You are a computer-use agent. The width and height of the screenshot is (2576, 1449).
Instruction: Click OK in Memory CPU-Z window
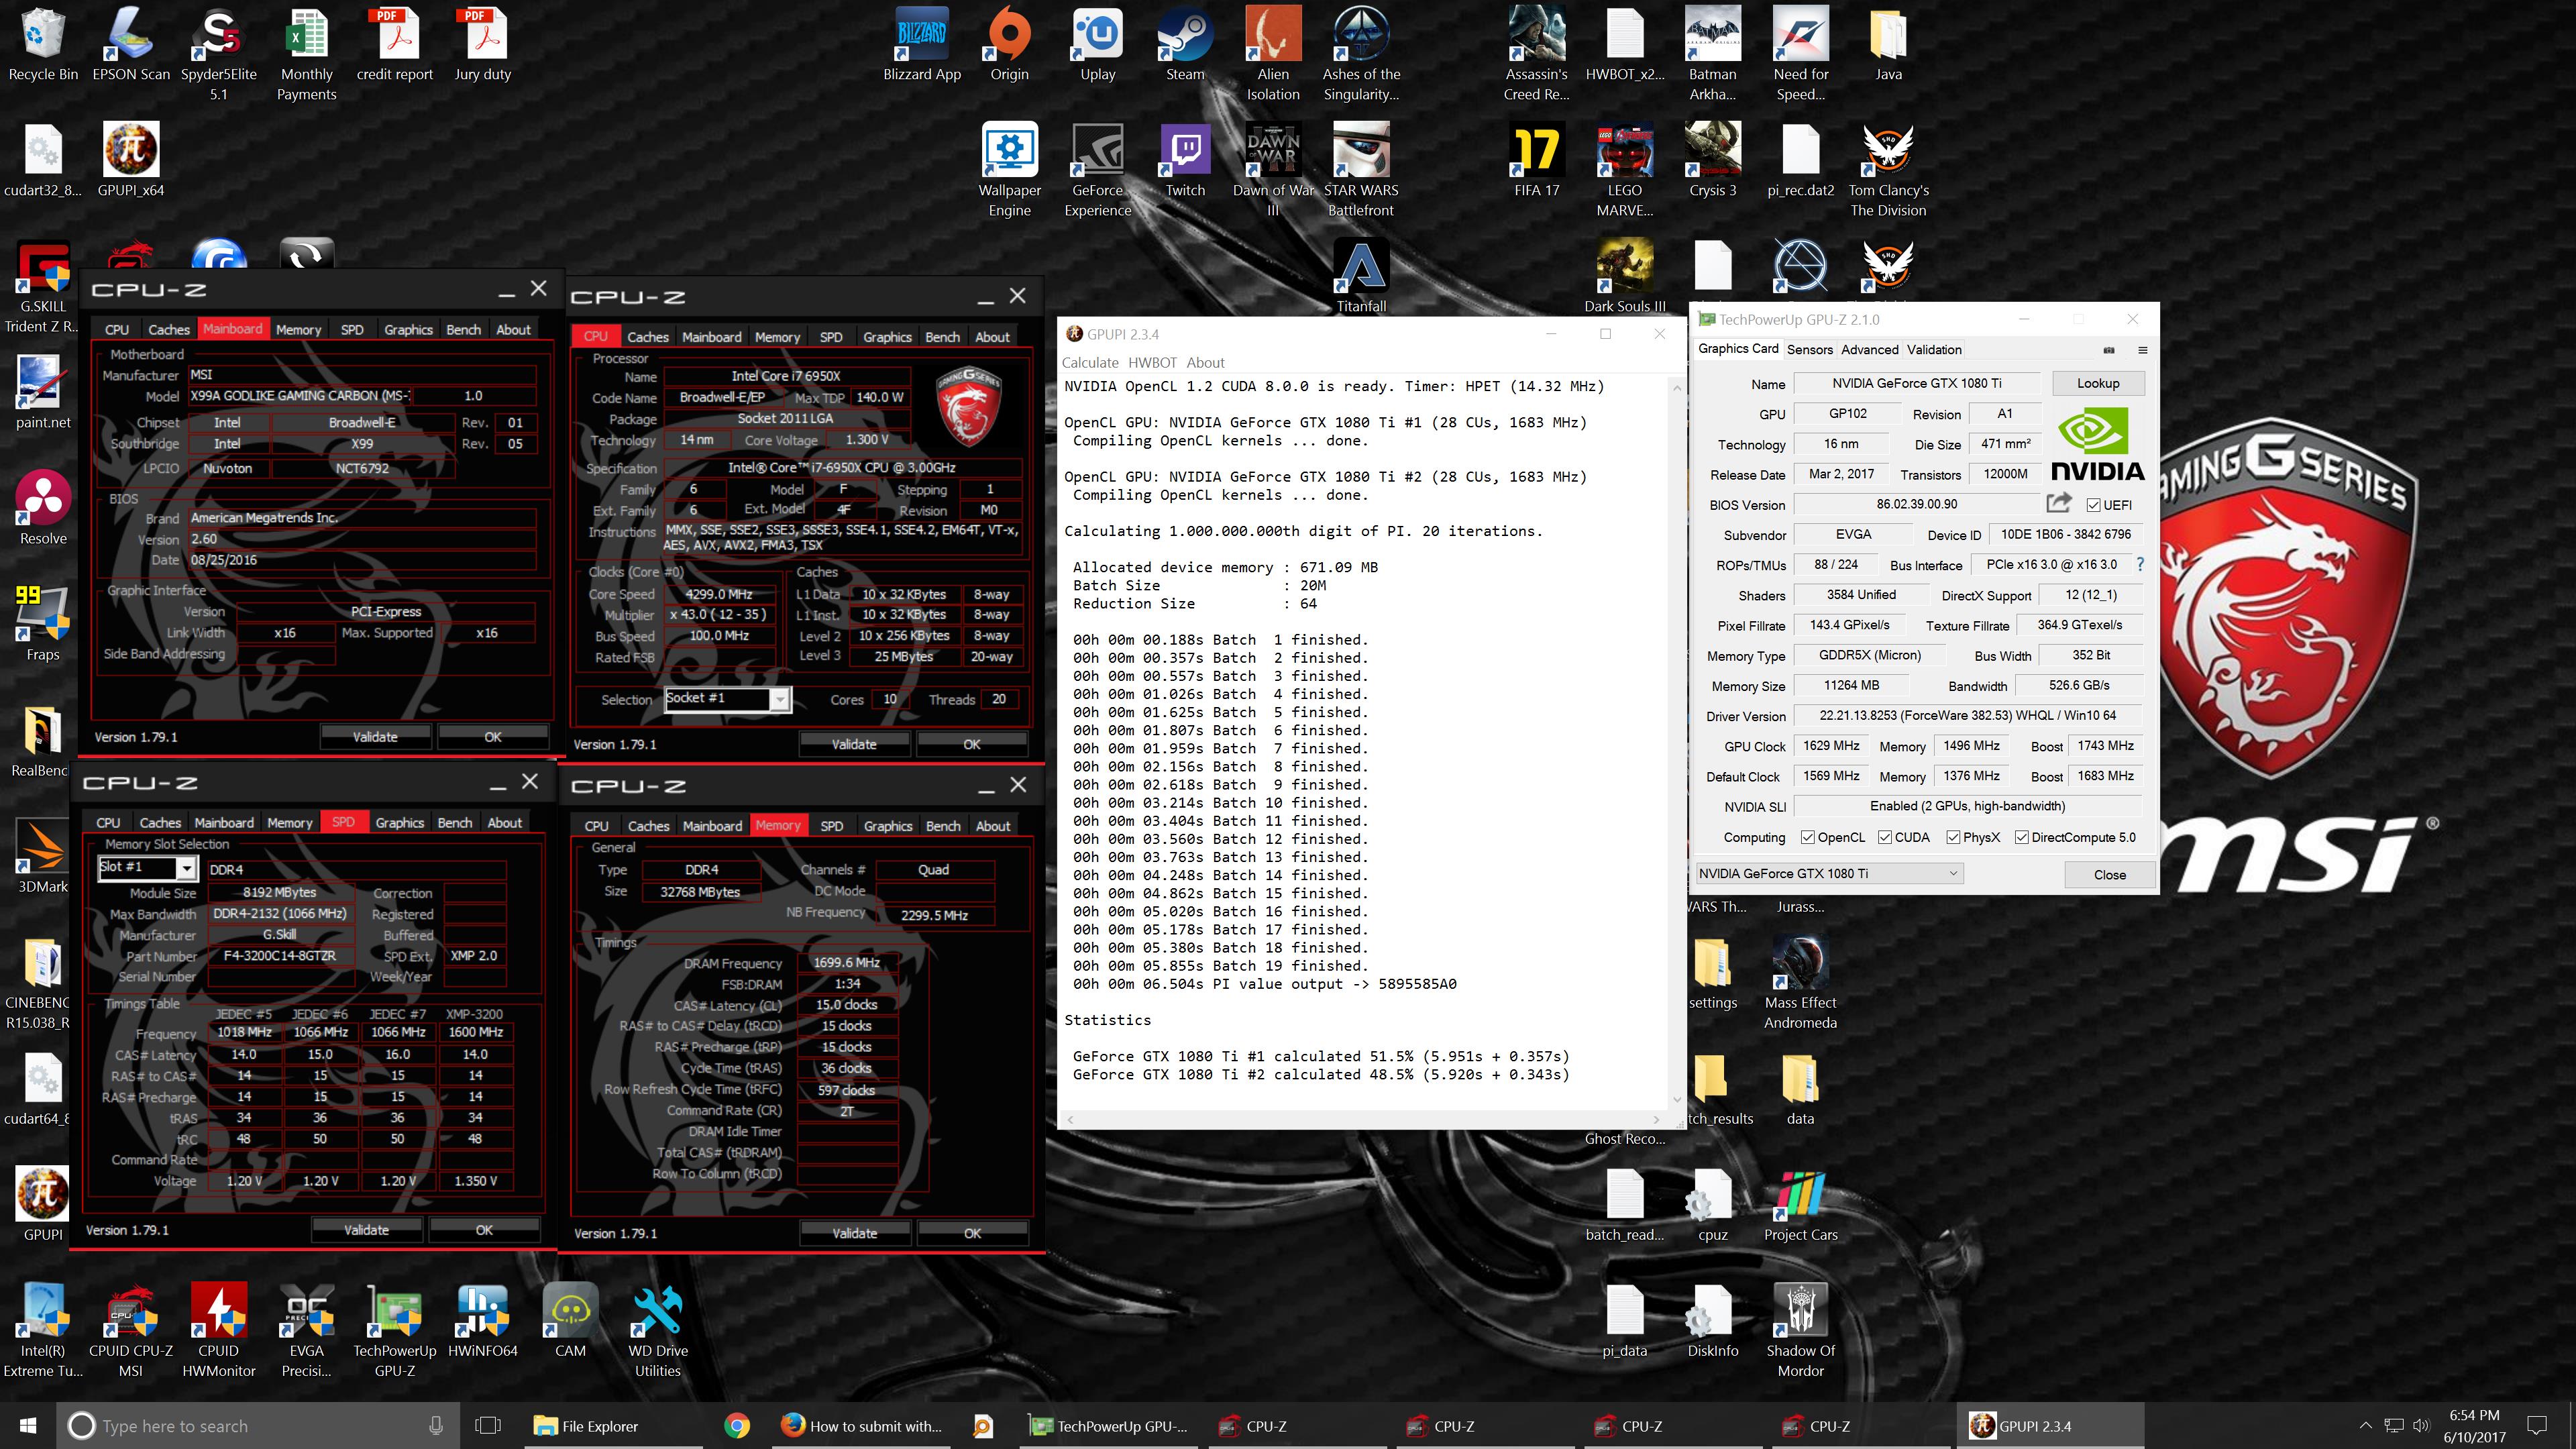tap(972, 1233)
